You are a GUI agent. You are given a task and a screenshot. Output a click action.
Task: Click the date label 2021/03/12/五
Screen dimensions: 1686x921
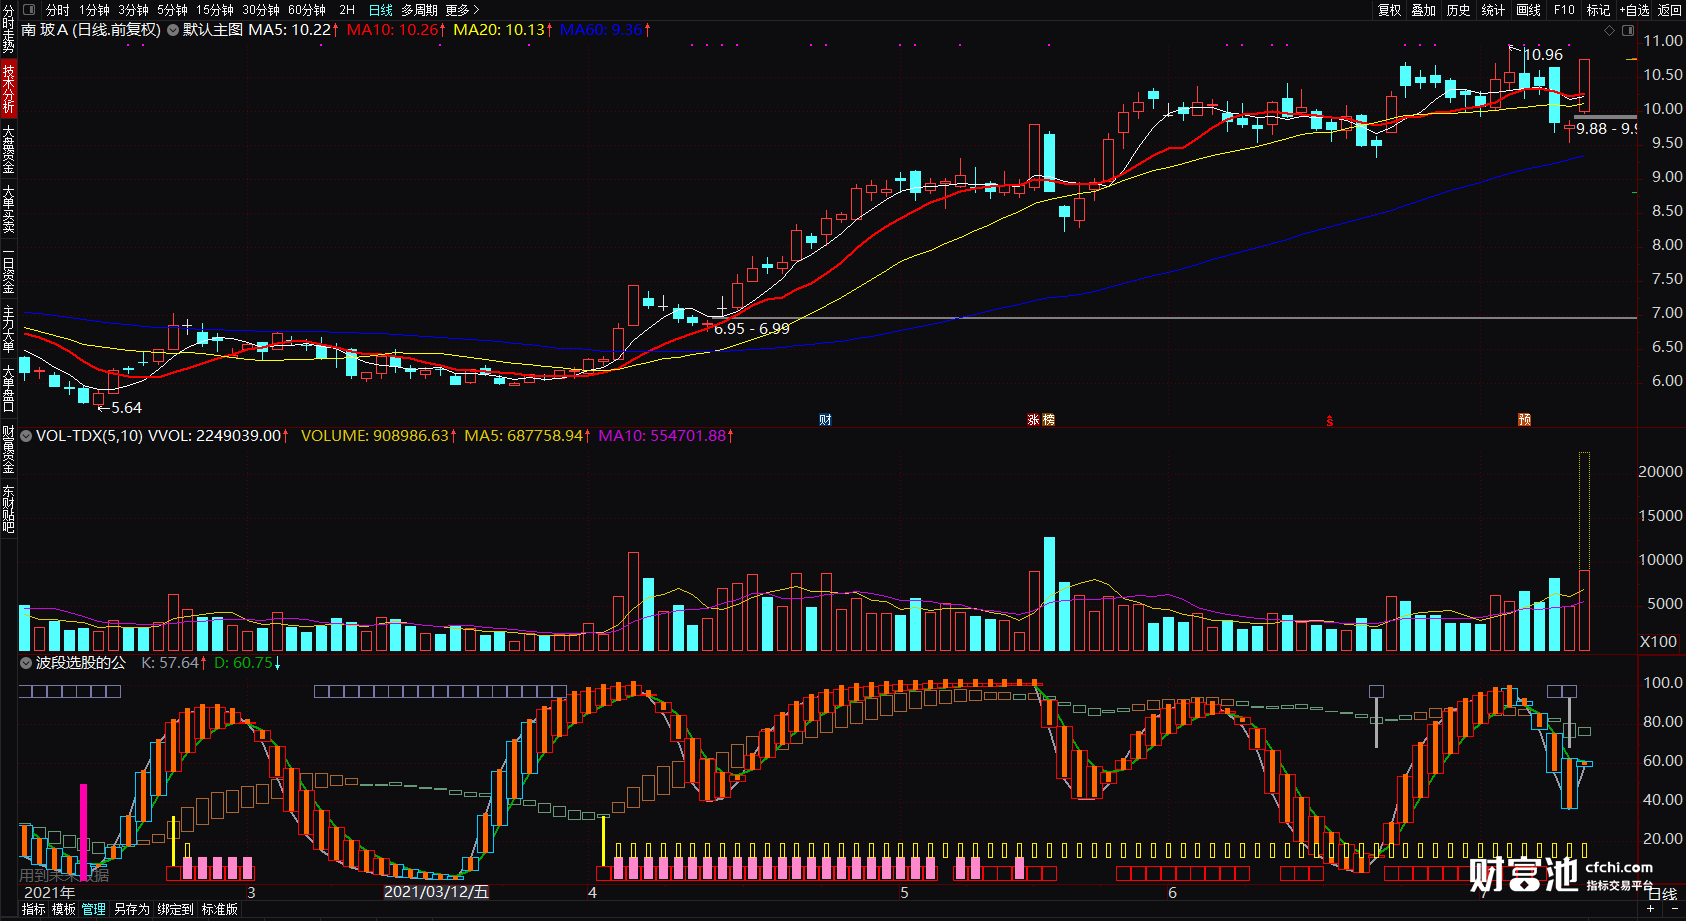pyautogui.click(x=437, y=892)
